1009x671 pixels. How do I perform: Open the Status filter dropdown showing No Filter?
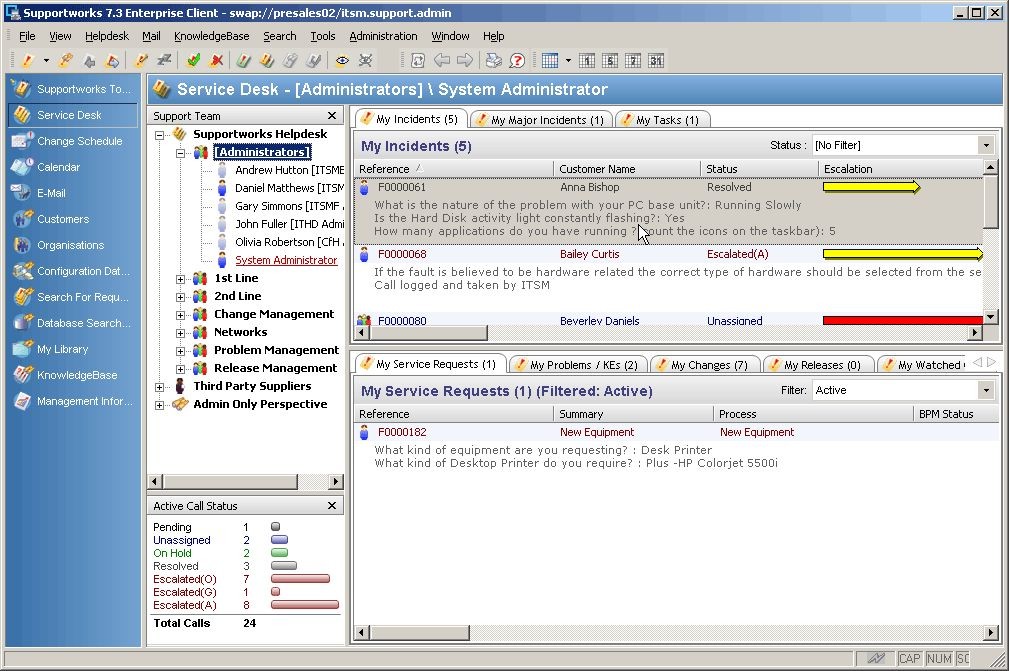(985, 146)
